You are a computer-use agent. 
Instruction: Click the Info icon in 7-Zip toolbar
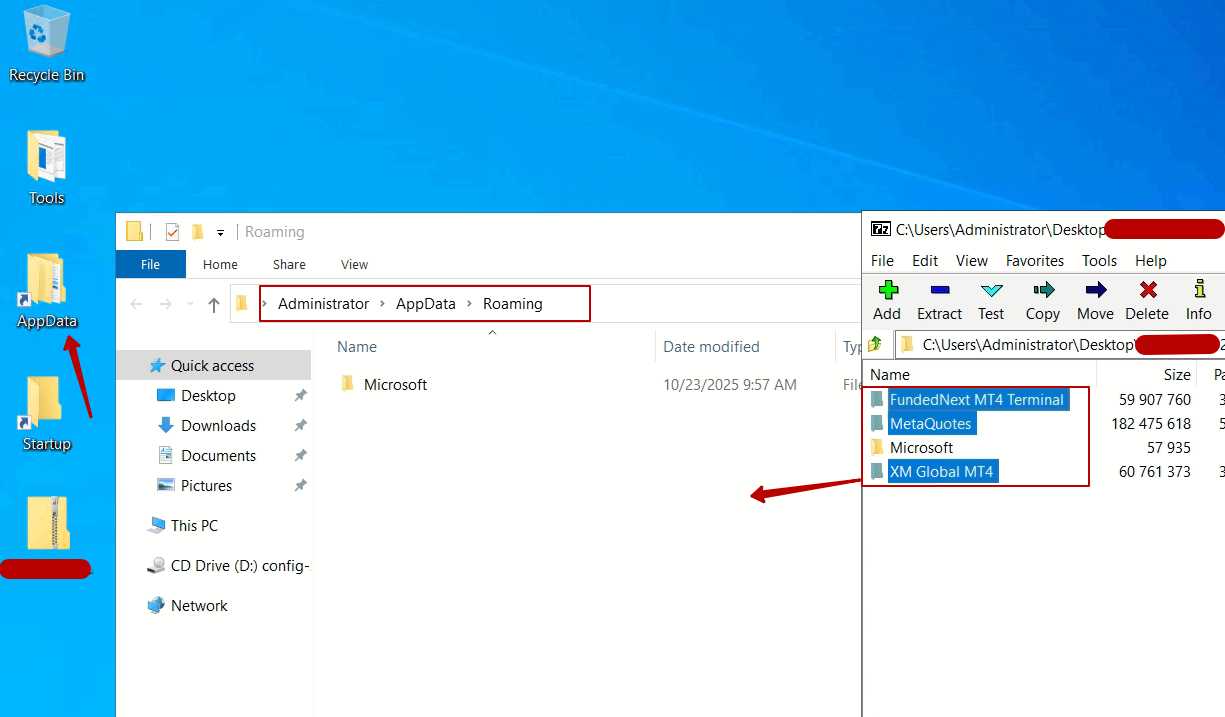click(x=1198, y=300)
